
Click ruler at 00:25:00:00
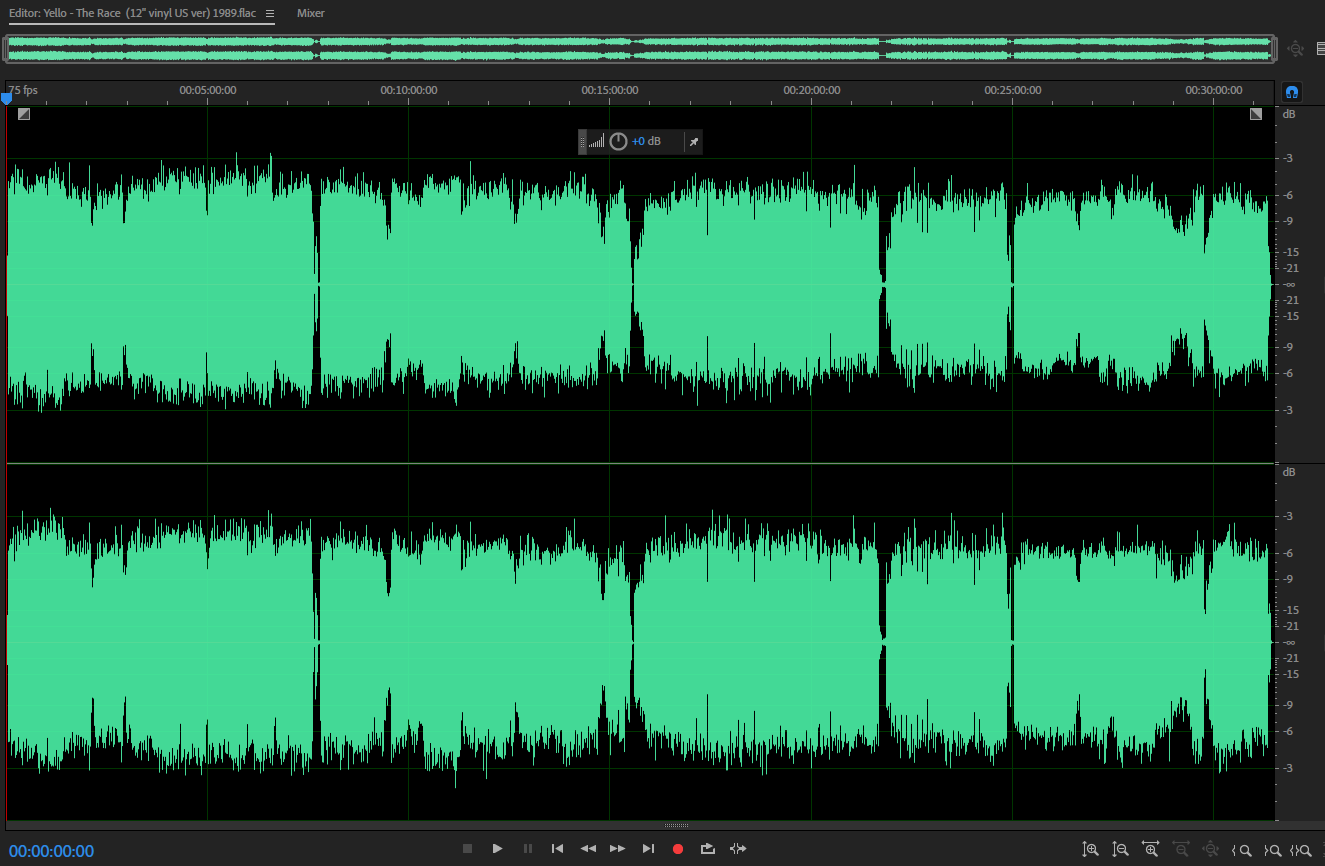(1013, 90)
